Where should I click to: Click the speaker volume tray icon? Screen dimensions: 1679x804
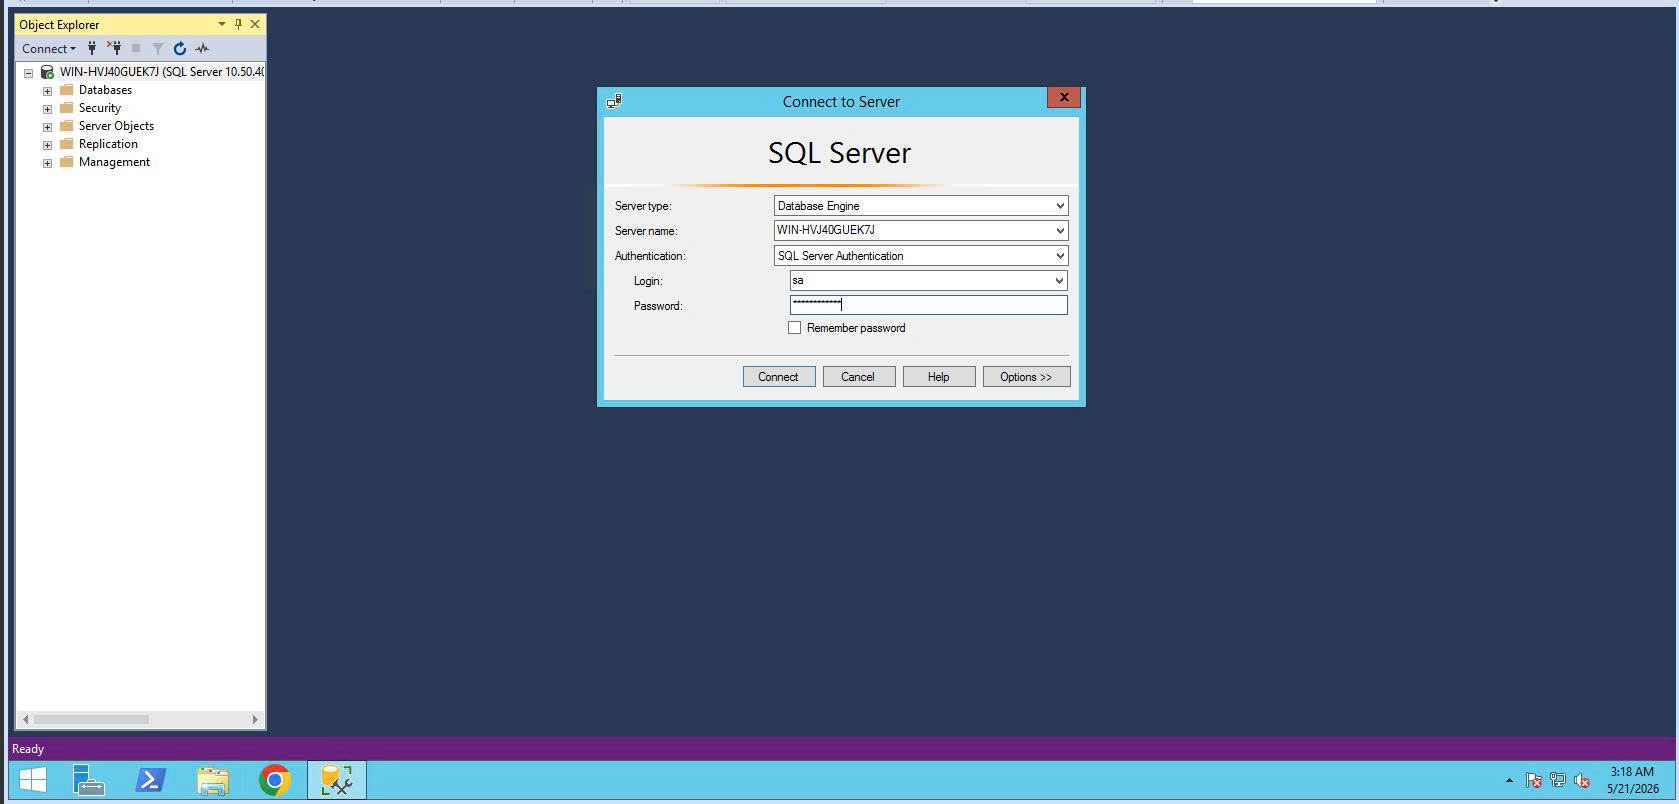[x=1582, y=780]
